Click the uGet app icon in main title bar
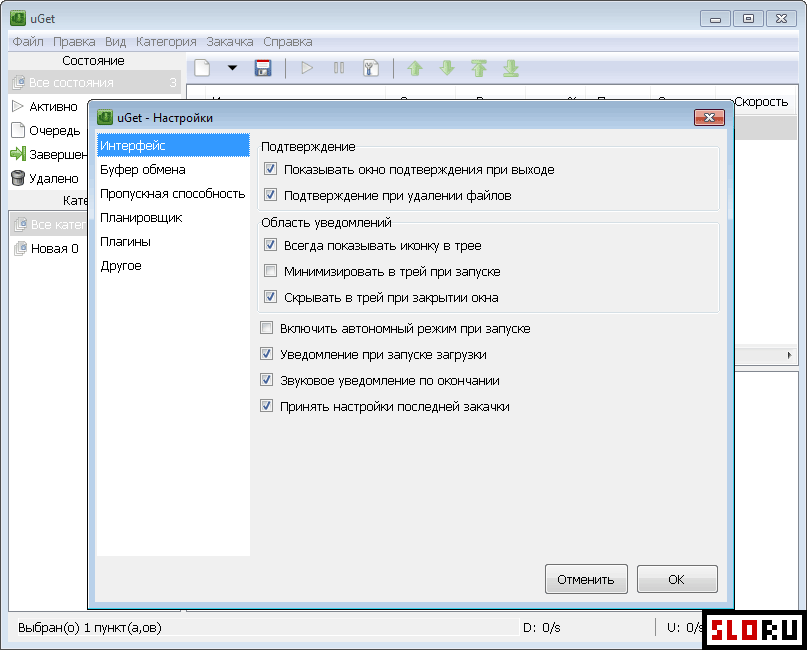This screenshot has height=650, width=807. pos(18,18)
